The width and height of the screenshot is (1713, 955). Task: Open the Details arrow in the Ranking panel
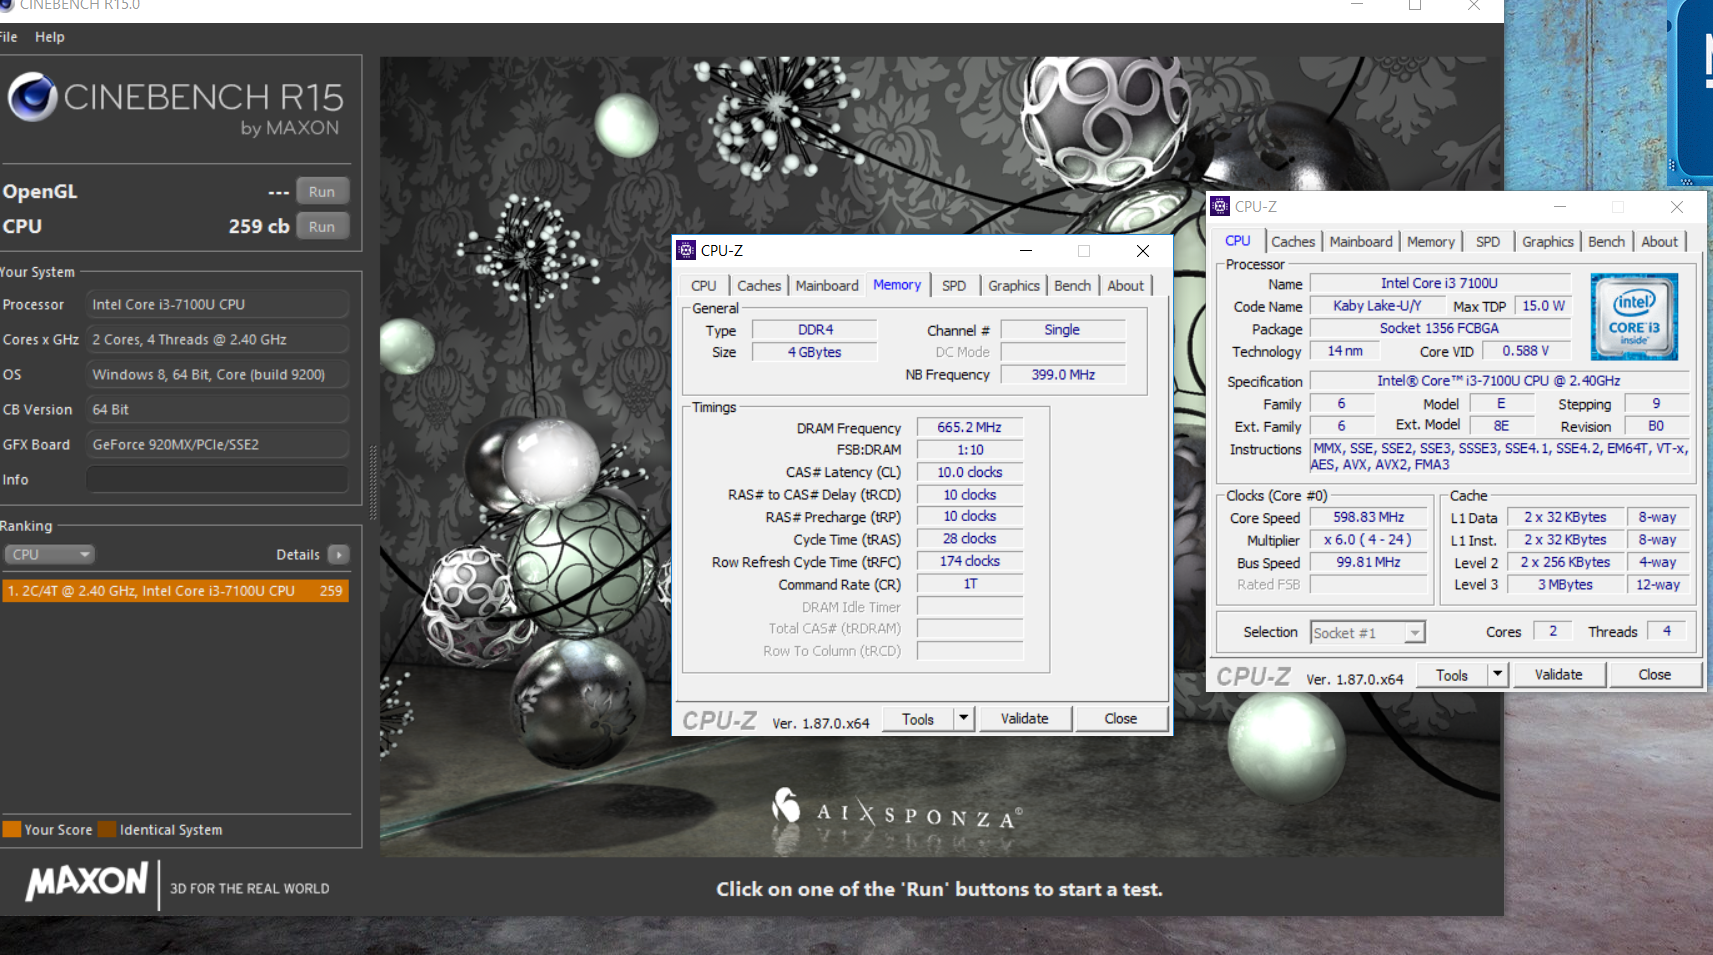[339, 554]
